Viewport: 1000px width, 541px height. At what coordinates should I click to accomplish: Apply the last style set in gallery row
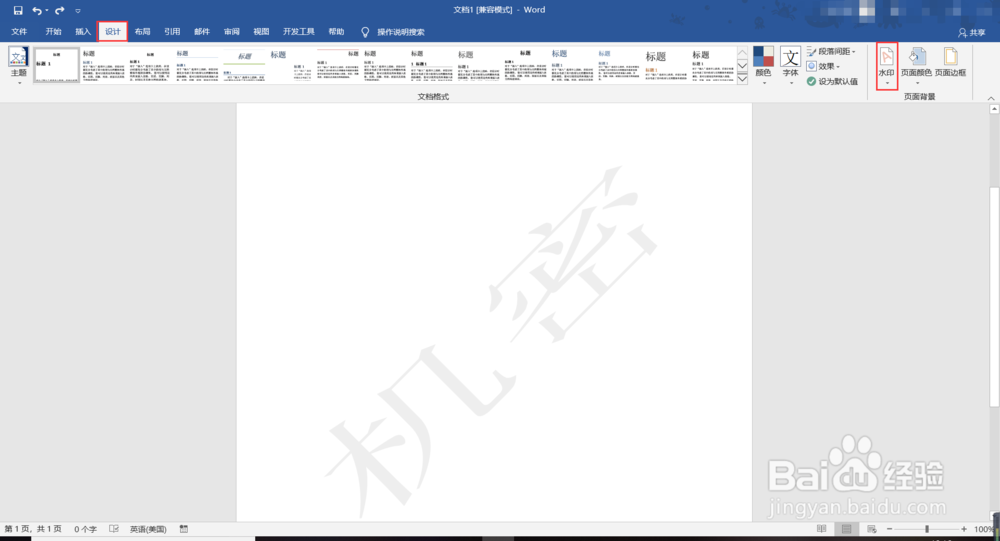click(x=713, y=64)
